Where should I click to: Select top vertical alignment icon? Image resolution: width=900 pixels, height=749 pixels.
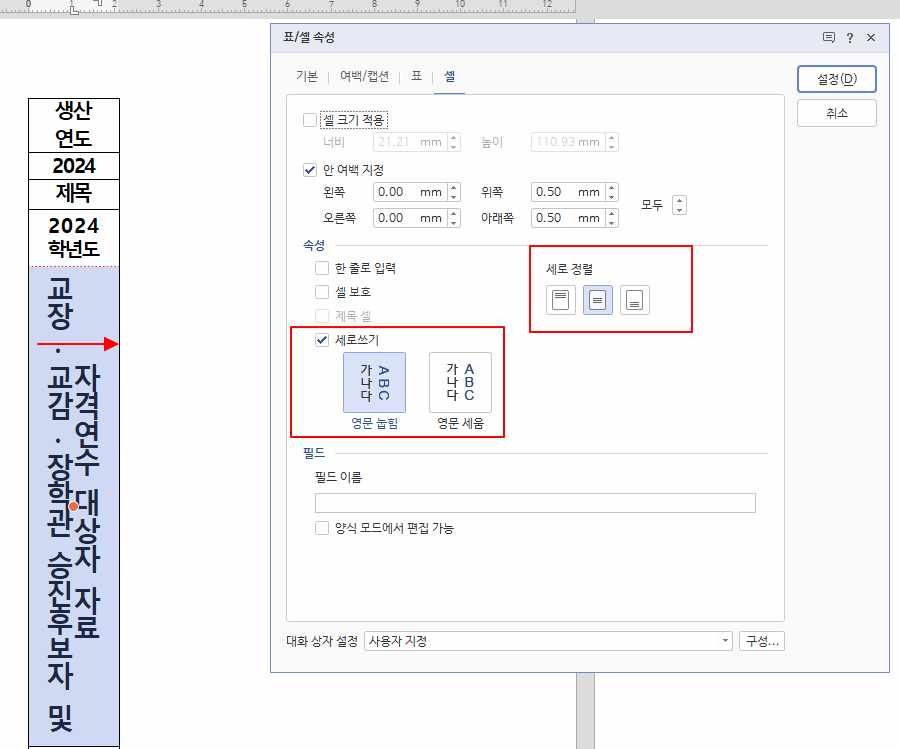pyautogui.click(x=561, y=300)
